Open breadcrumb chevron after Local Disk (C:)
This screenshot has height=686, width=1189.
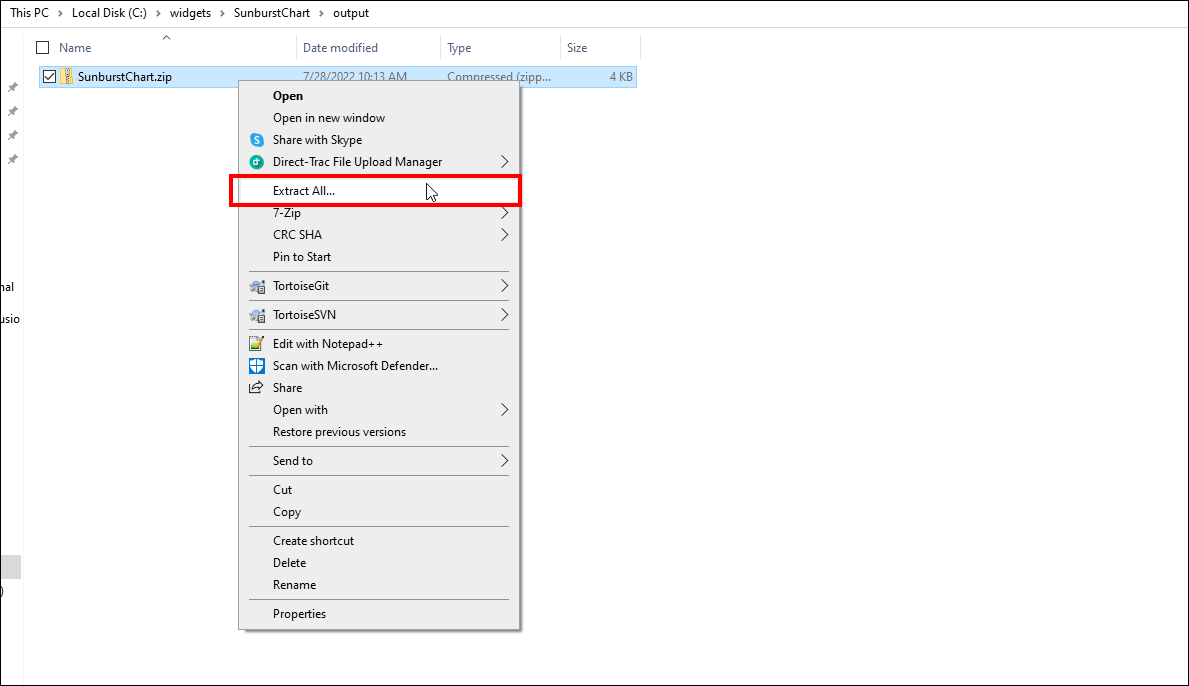(x=158, y=14)
